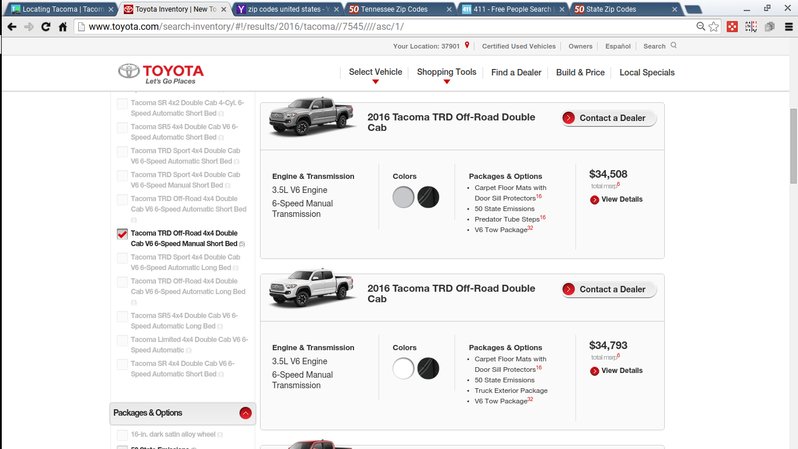This screenshot has height=449, width=798.
Task: Check Tacoma SR 4x2 Double Cab 4-Cyl checkbox
Action: 122,104
